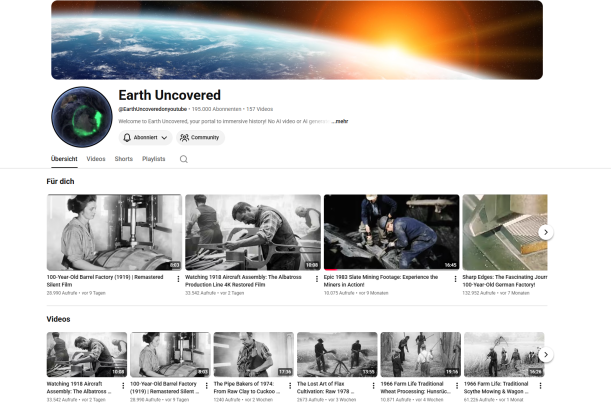Open the 'Videos' section heading

[x=58, y=319]
